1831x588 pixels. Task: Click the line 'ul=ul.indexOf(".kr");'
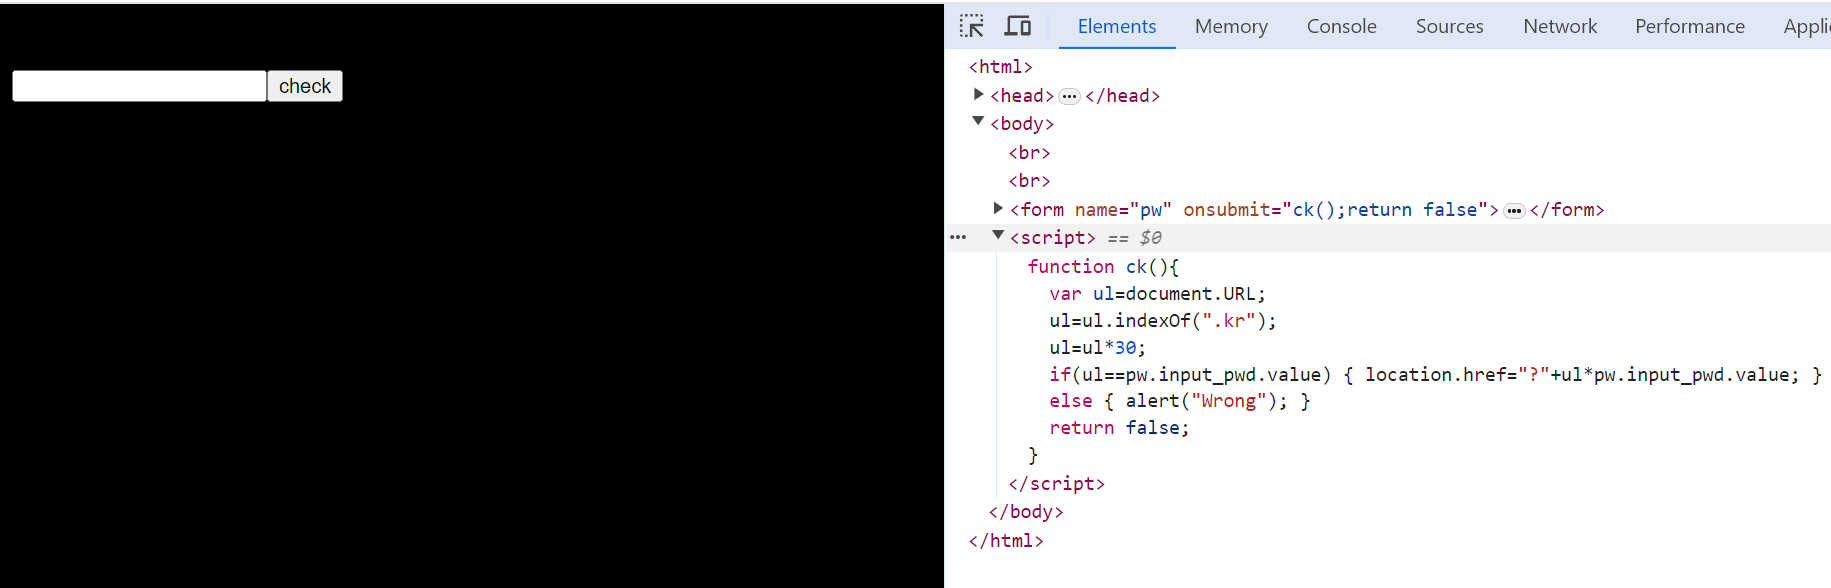pyautogui.click(x=1163, y=321)
